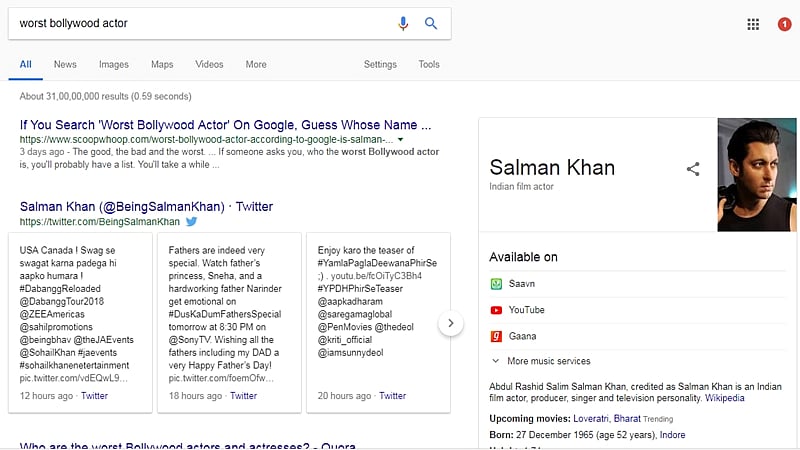Viewport: 800px width, 450px height.
Task: Switch to the News tab
Action: [x=65, y=64]
